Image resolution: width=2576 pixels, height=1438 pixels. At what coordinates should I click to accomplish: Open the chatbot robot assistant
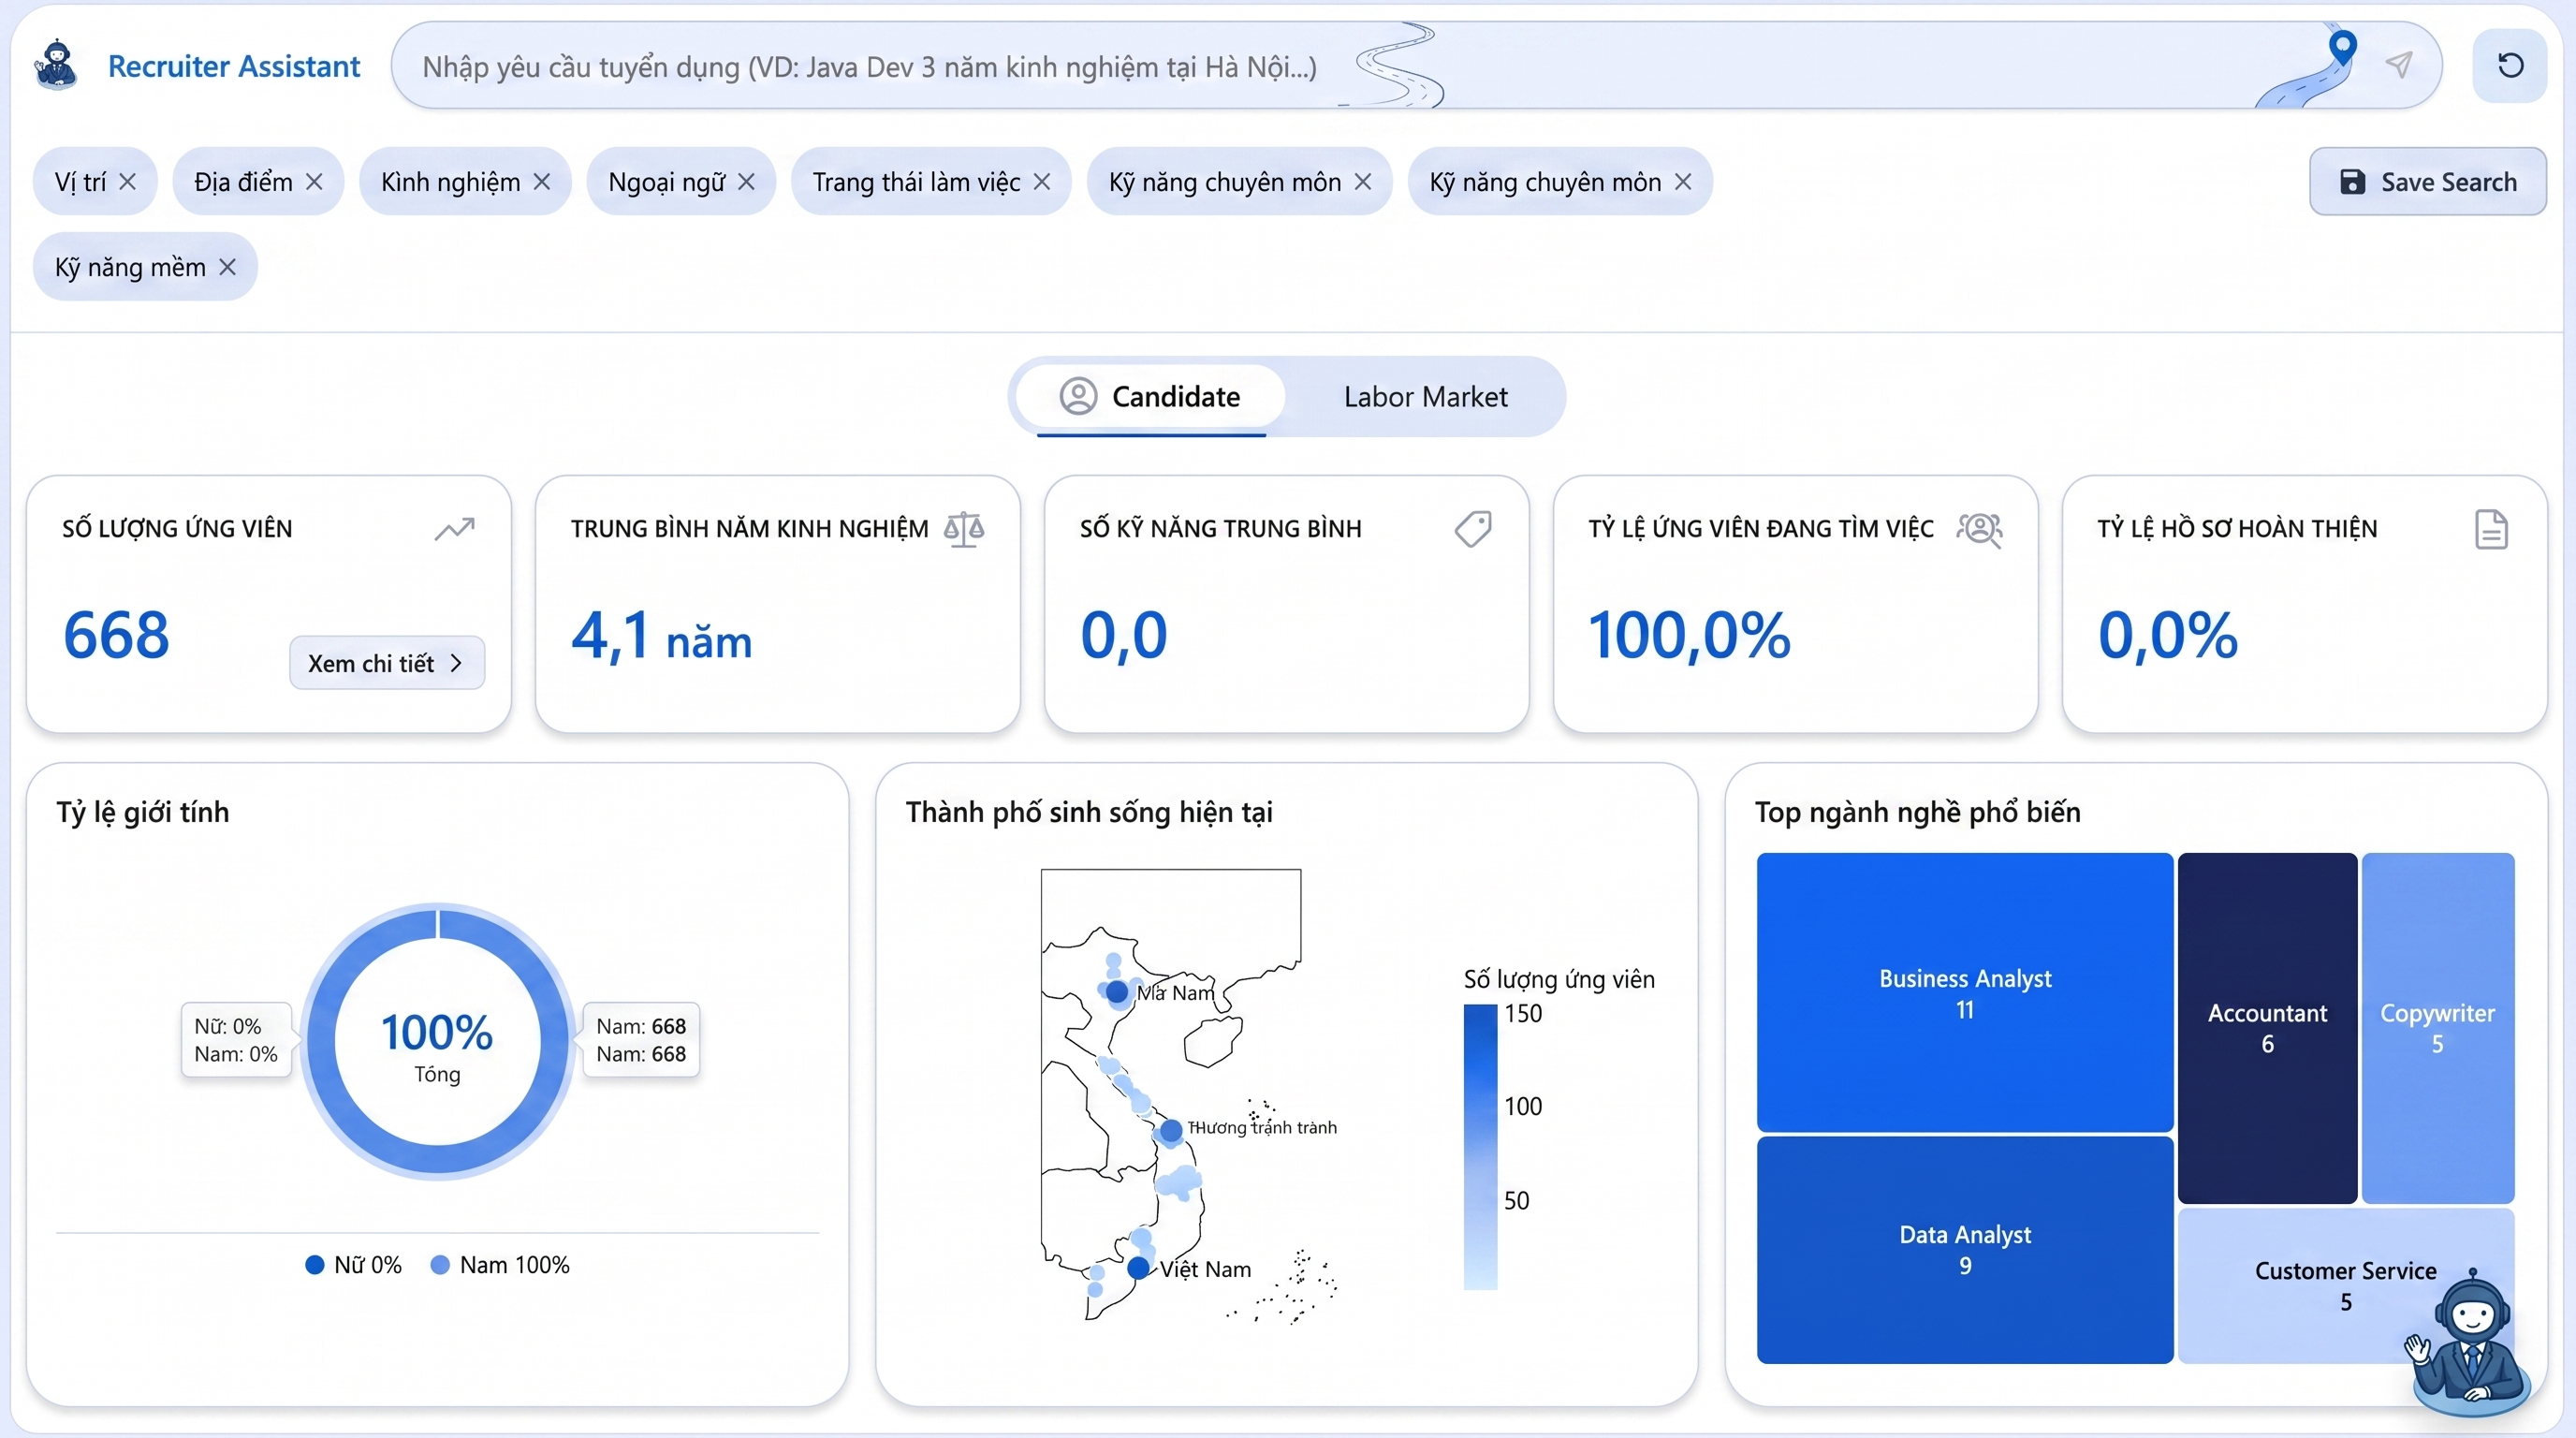coord(2470,1342)
